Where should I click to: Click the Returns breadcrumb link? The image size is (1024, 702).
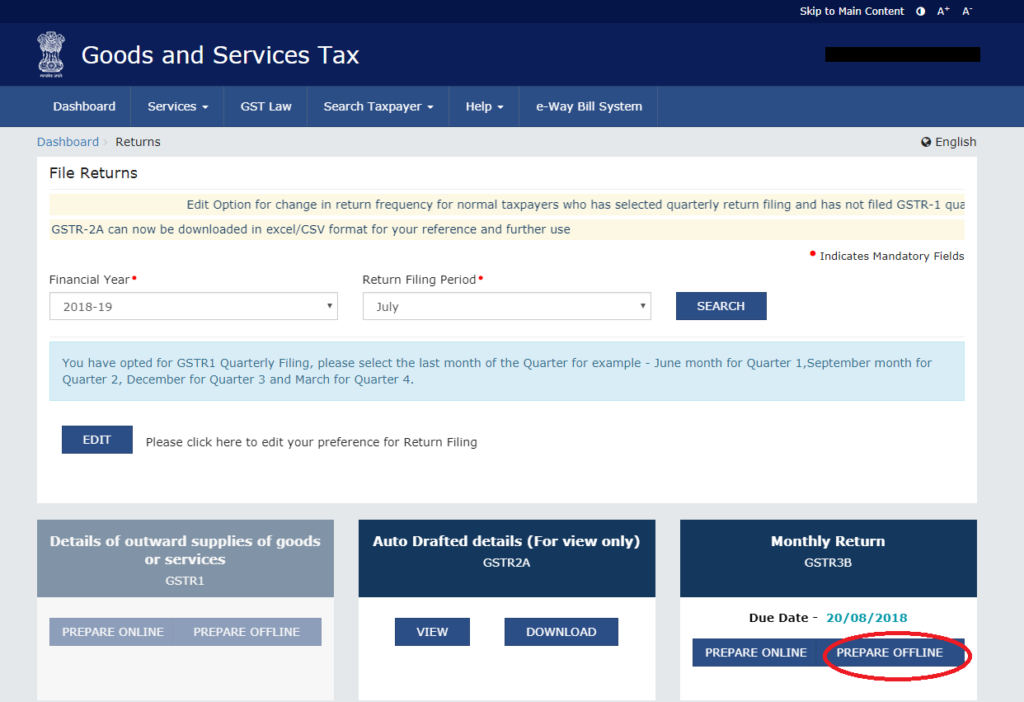[x=137, y=141]
